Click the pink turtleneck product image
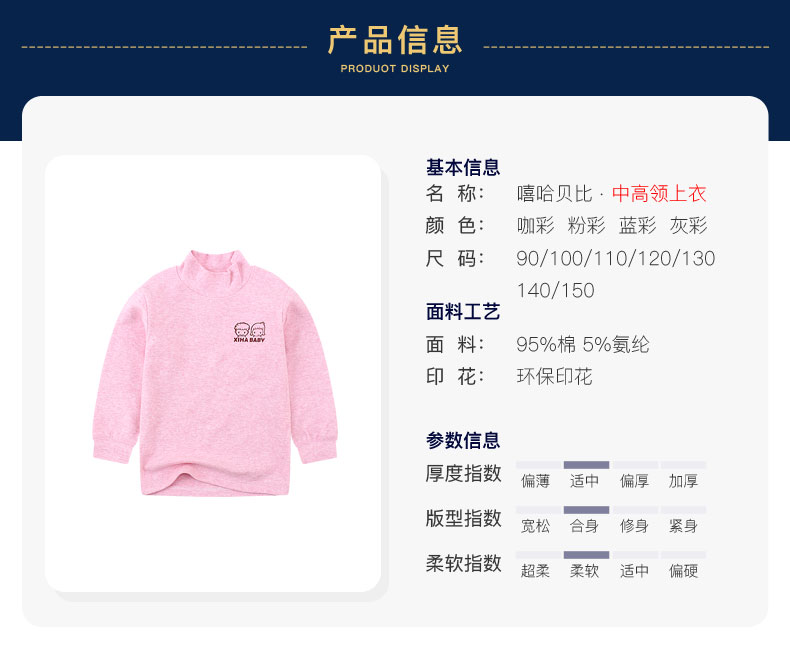 [215, 373]
